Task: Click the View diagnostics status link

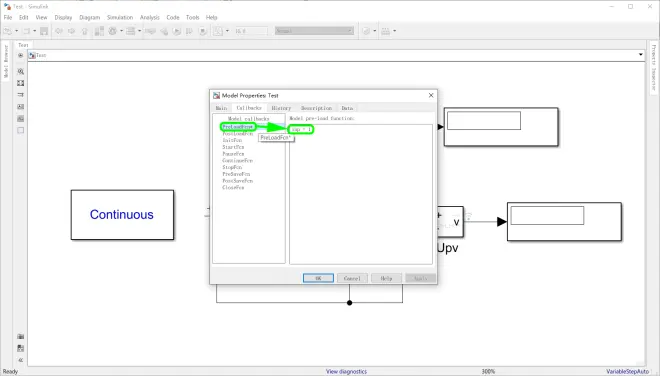Action: tap(346, 371)
